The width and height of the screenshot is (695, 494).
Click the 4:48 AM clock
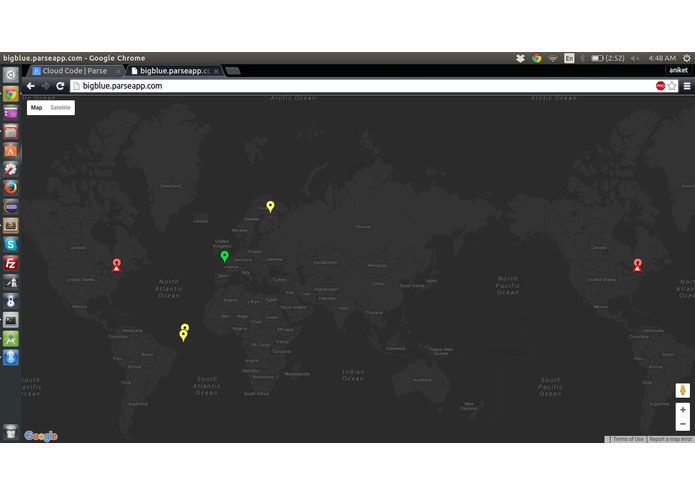(x=662, y=58)
